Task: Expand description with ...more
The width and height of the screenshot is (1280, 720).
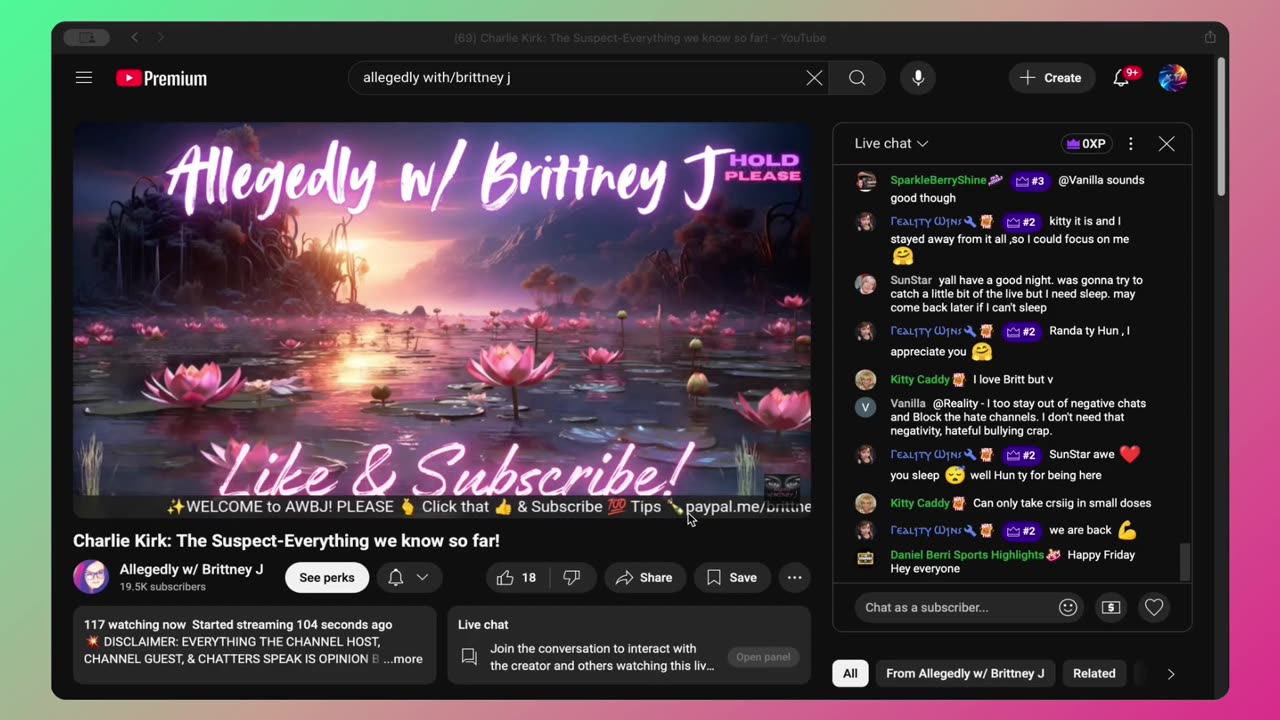Action: click(404, 659)
